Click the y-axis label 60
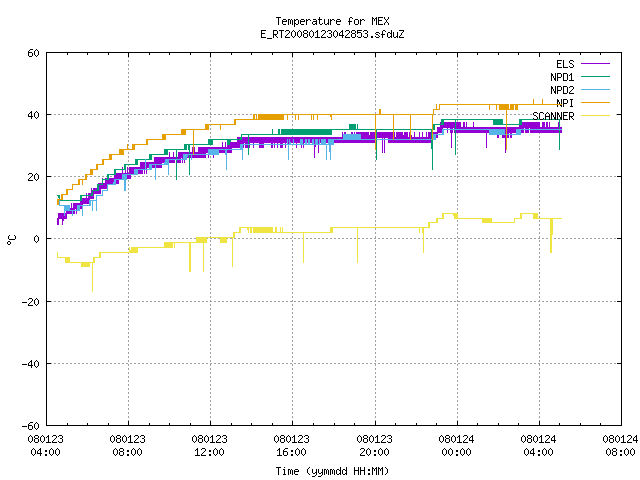This screenshot has width=640, height=480. click(33, 53)
